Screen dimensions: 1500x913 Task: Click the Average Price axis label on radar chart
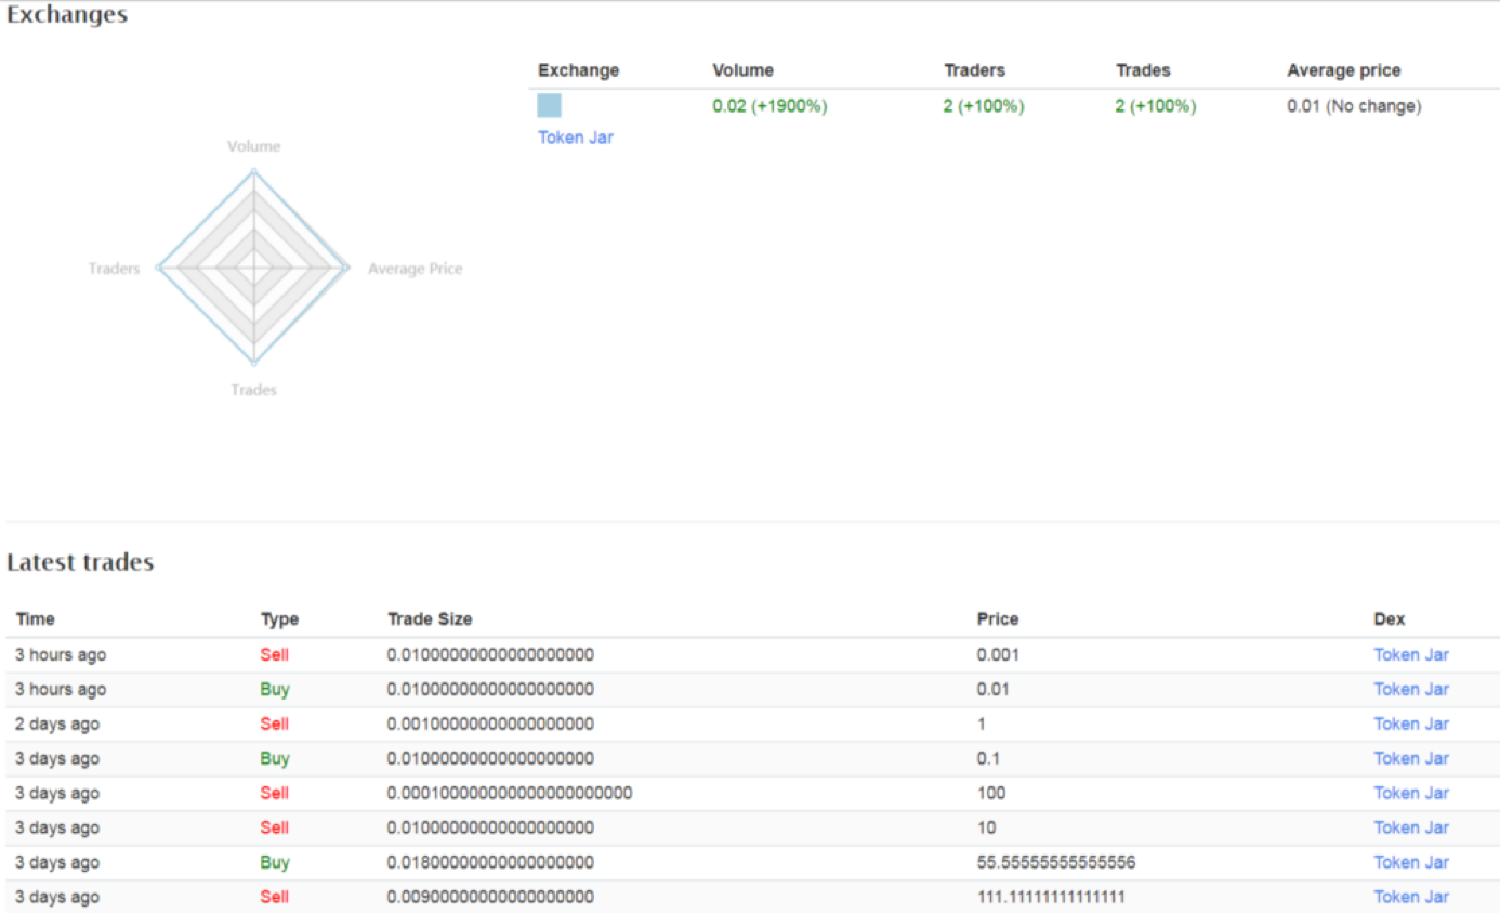(x=415, y=268)
